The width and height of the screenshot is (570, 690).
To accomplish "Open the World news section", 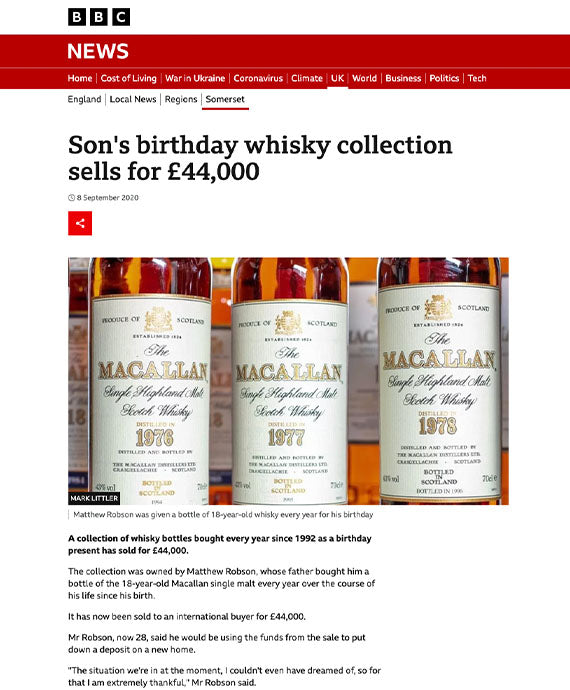I will [364, 78].
